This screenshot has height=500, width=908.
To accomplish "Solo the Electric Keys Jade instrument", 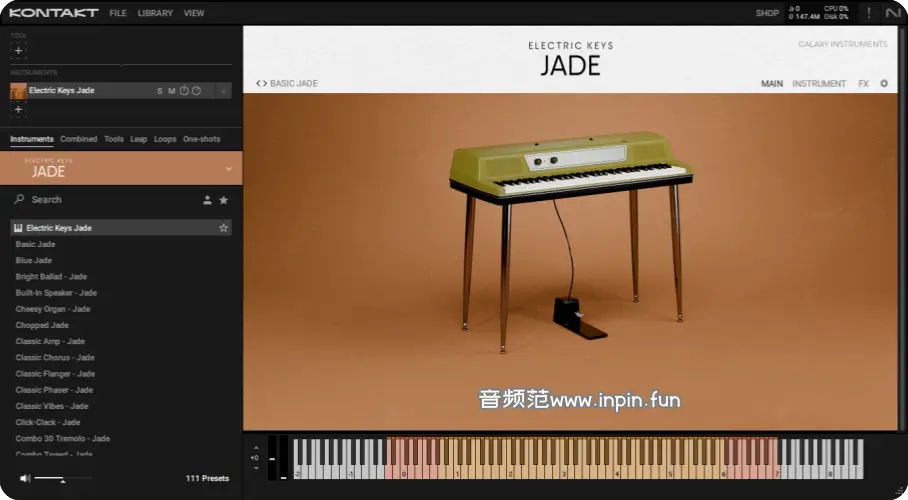I will 159,91.
